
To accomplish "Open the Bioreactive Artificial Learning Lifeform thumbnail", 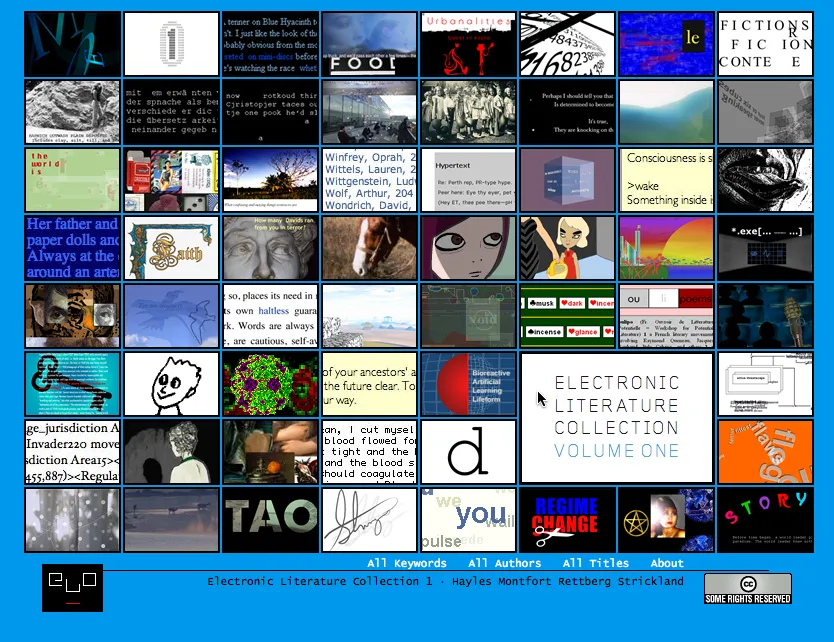I will click(468, 384).
